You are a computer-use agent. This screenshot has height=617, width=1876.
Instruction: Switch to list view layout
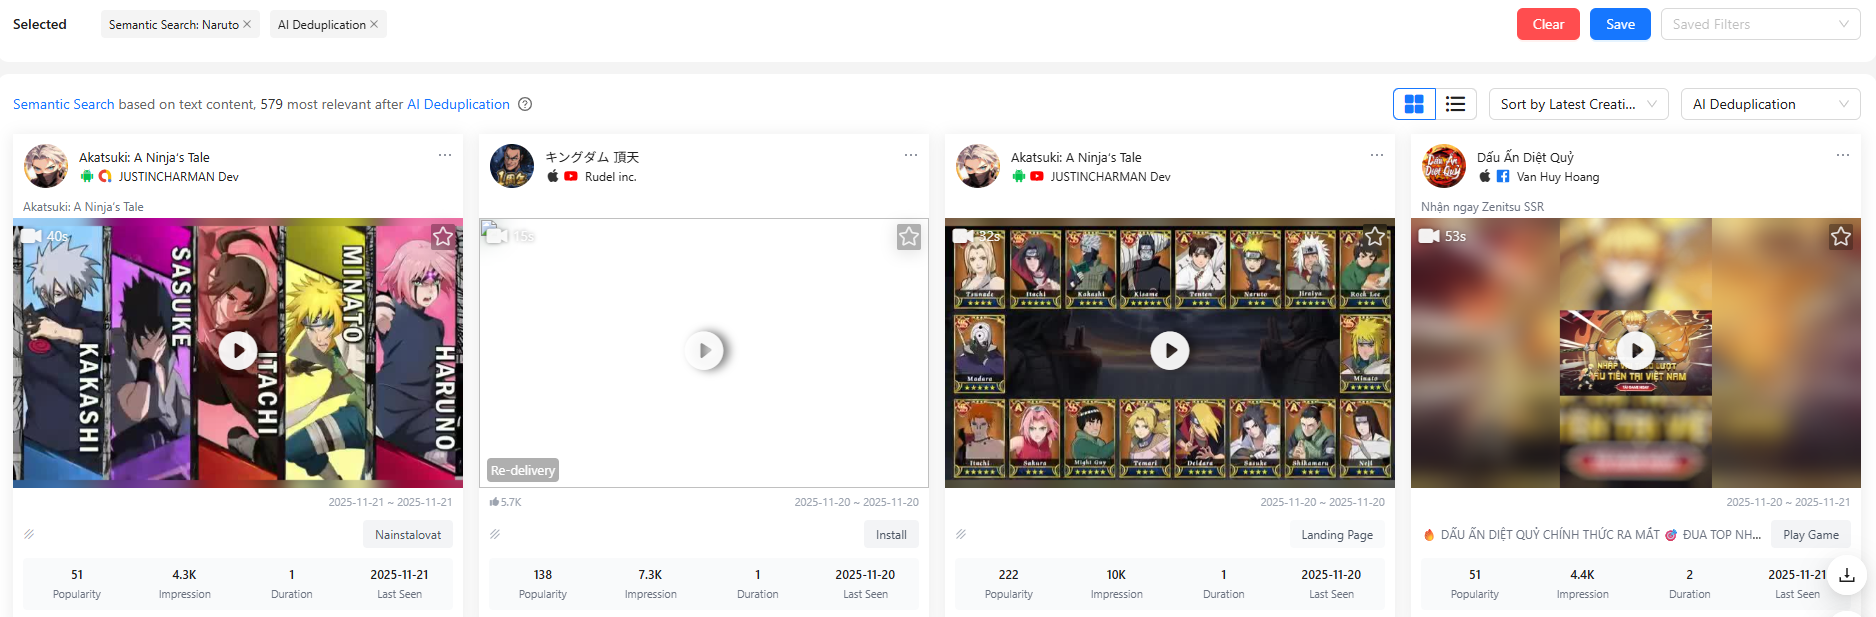tap(1456, 104)
